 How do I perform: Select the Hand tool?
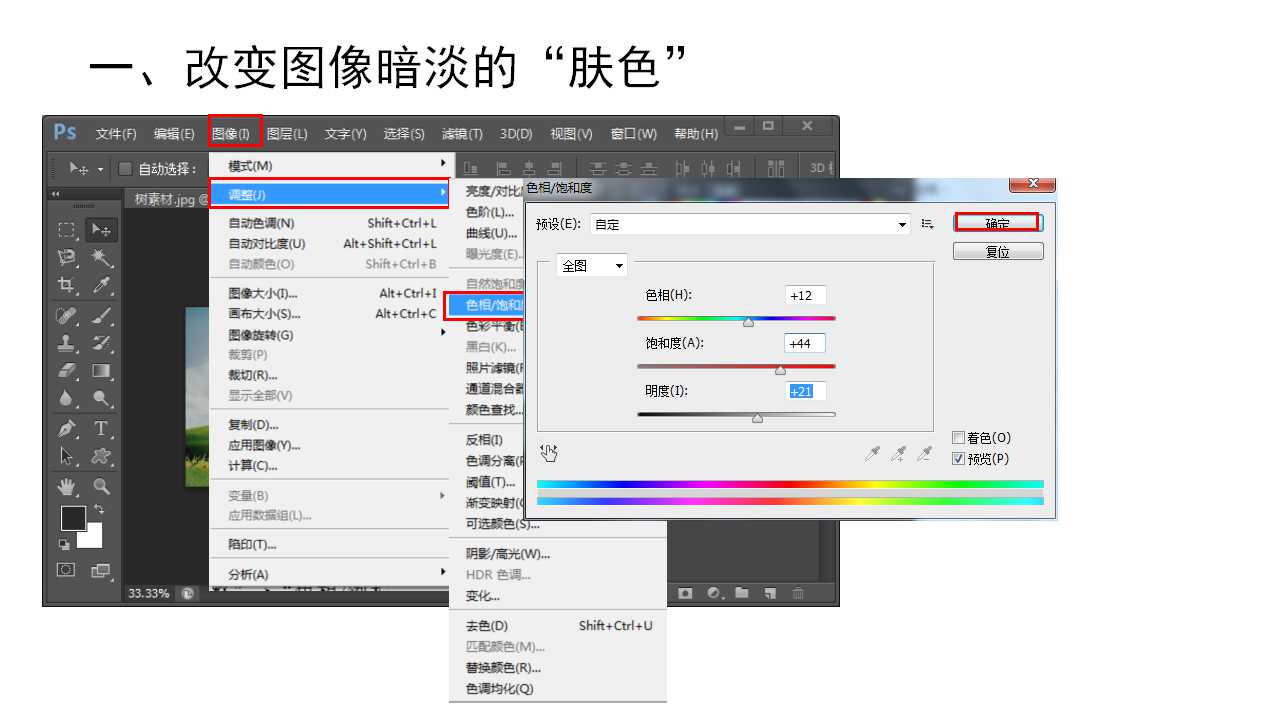coord(67,487)
